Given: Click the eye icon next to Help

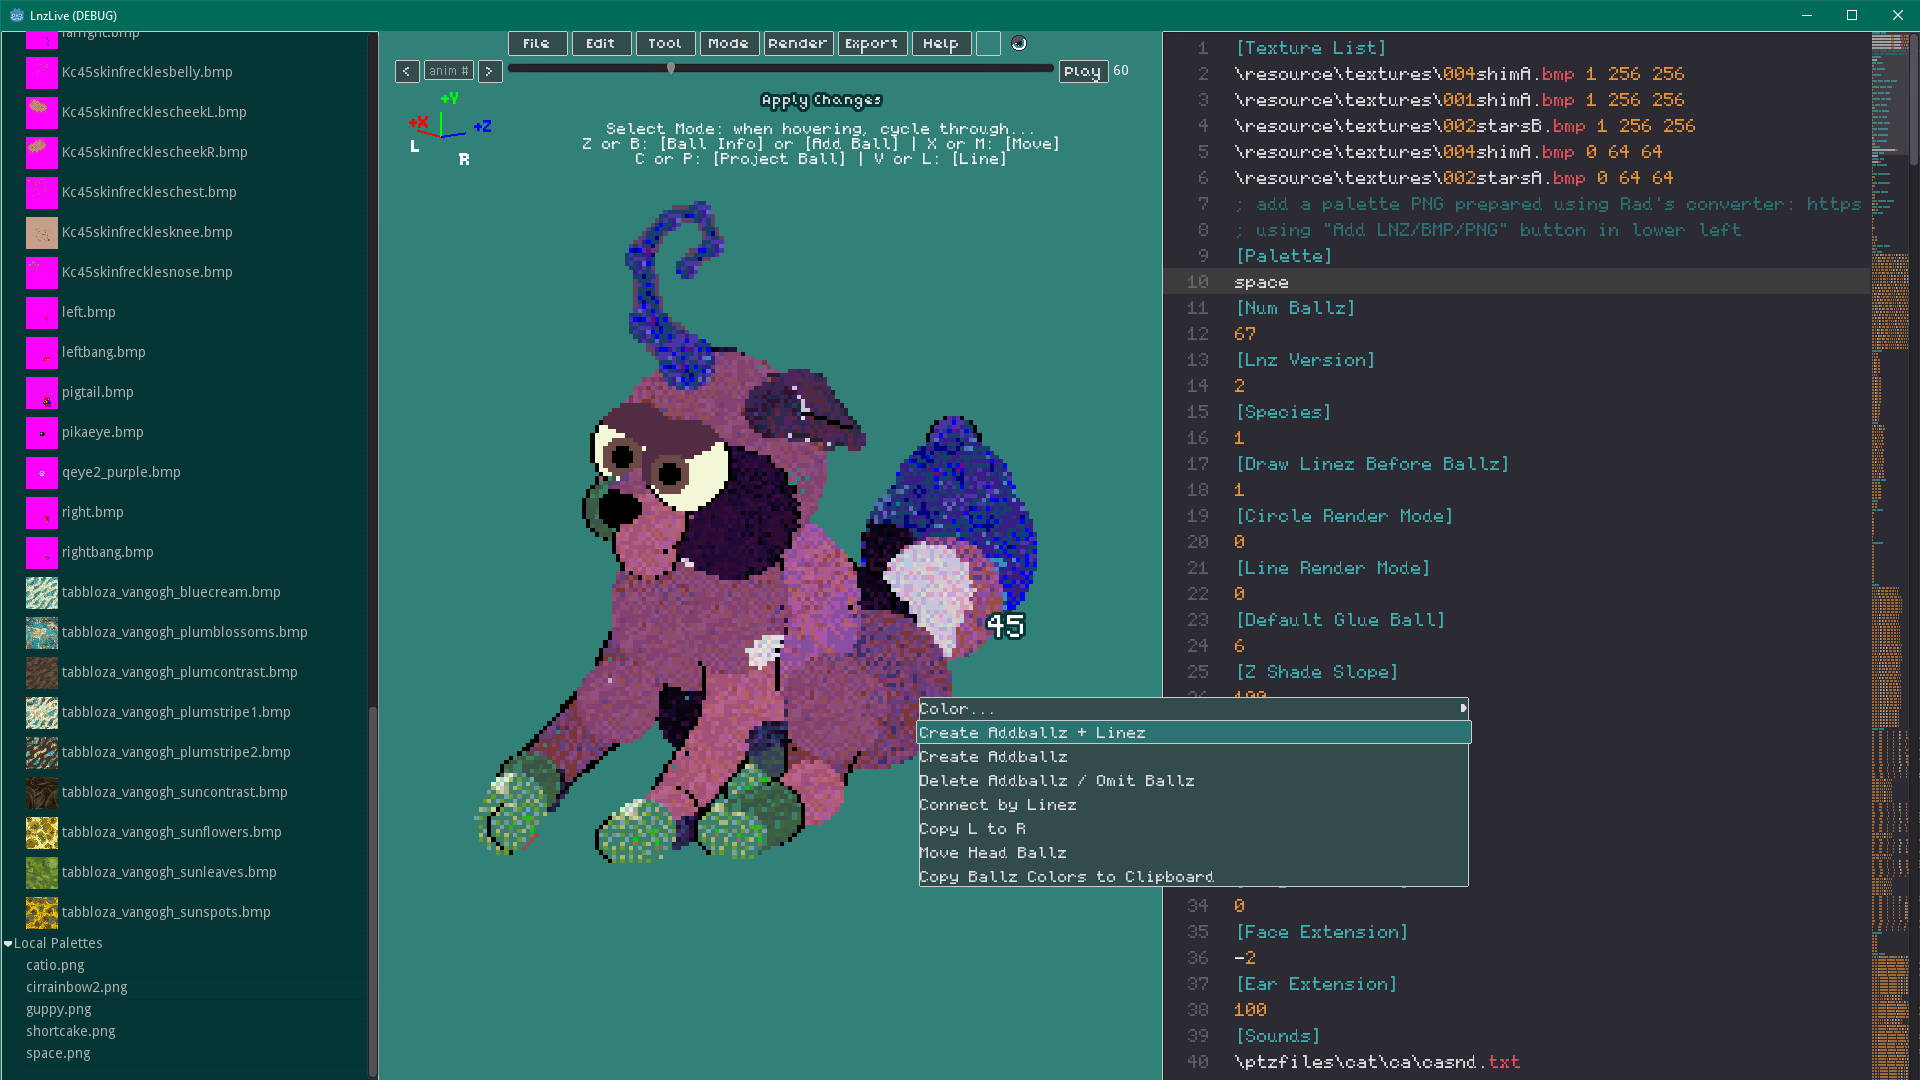Looking at the screenshot, I should point(1019,43).
